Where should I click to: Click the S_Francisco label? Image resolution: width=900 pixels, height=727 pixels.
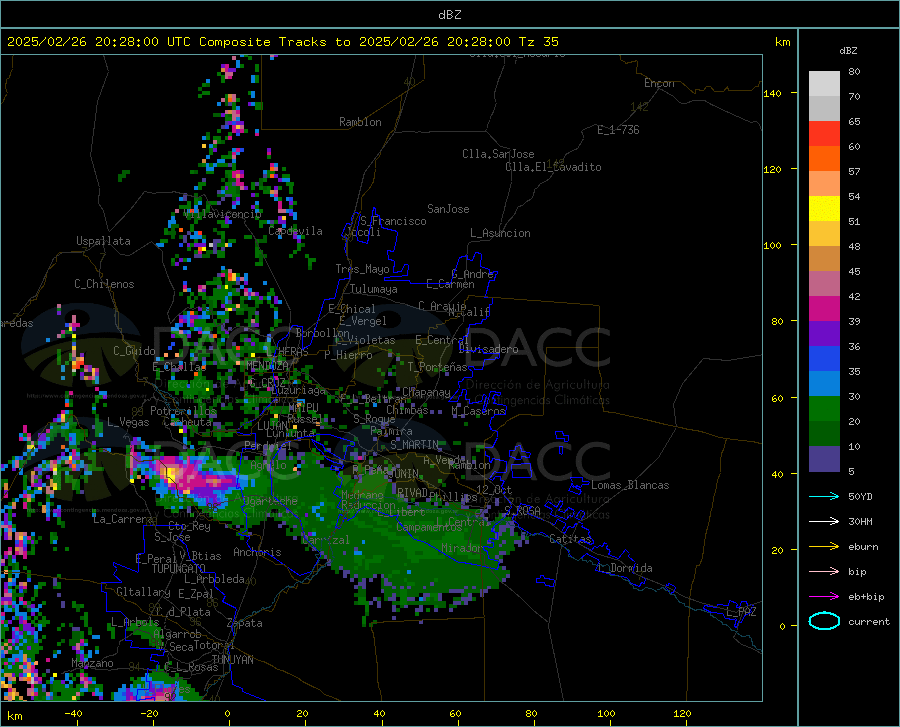point(393,221)
